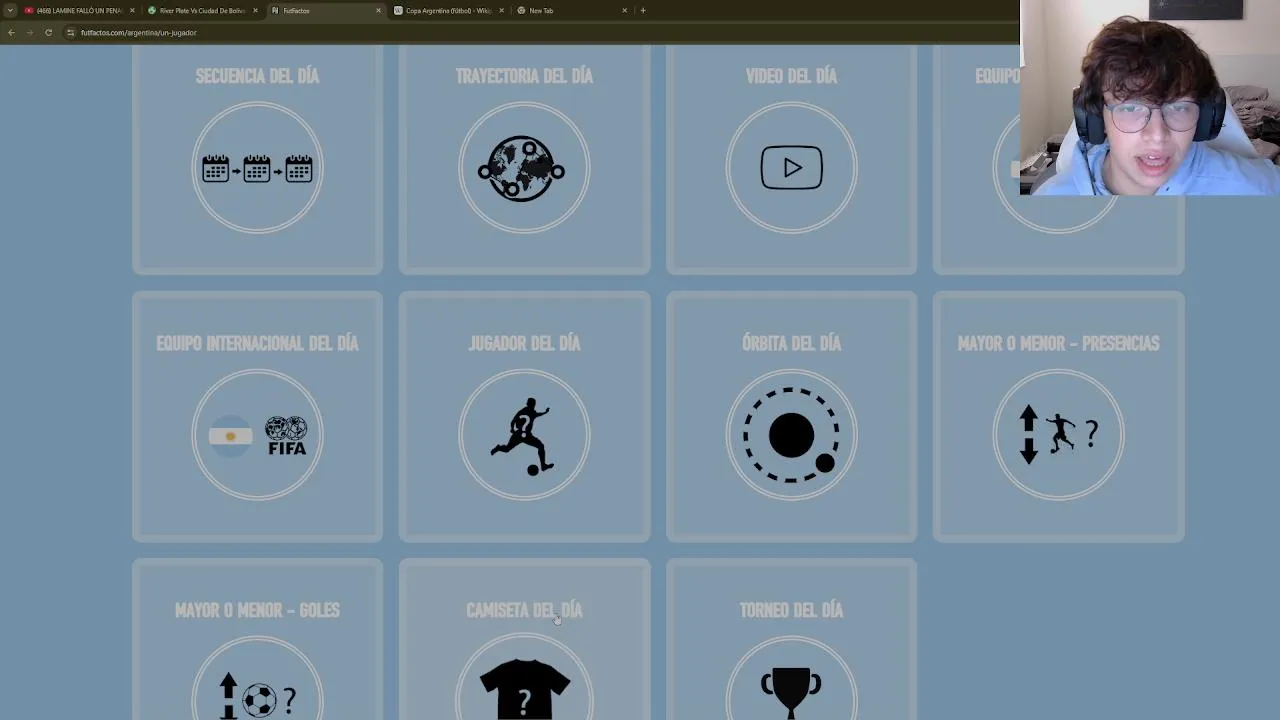
Task: Click the JUGADOR DEL DÍA title
Action: coord(524,343)
